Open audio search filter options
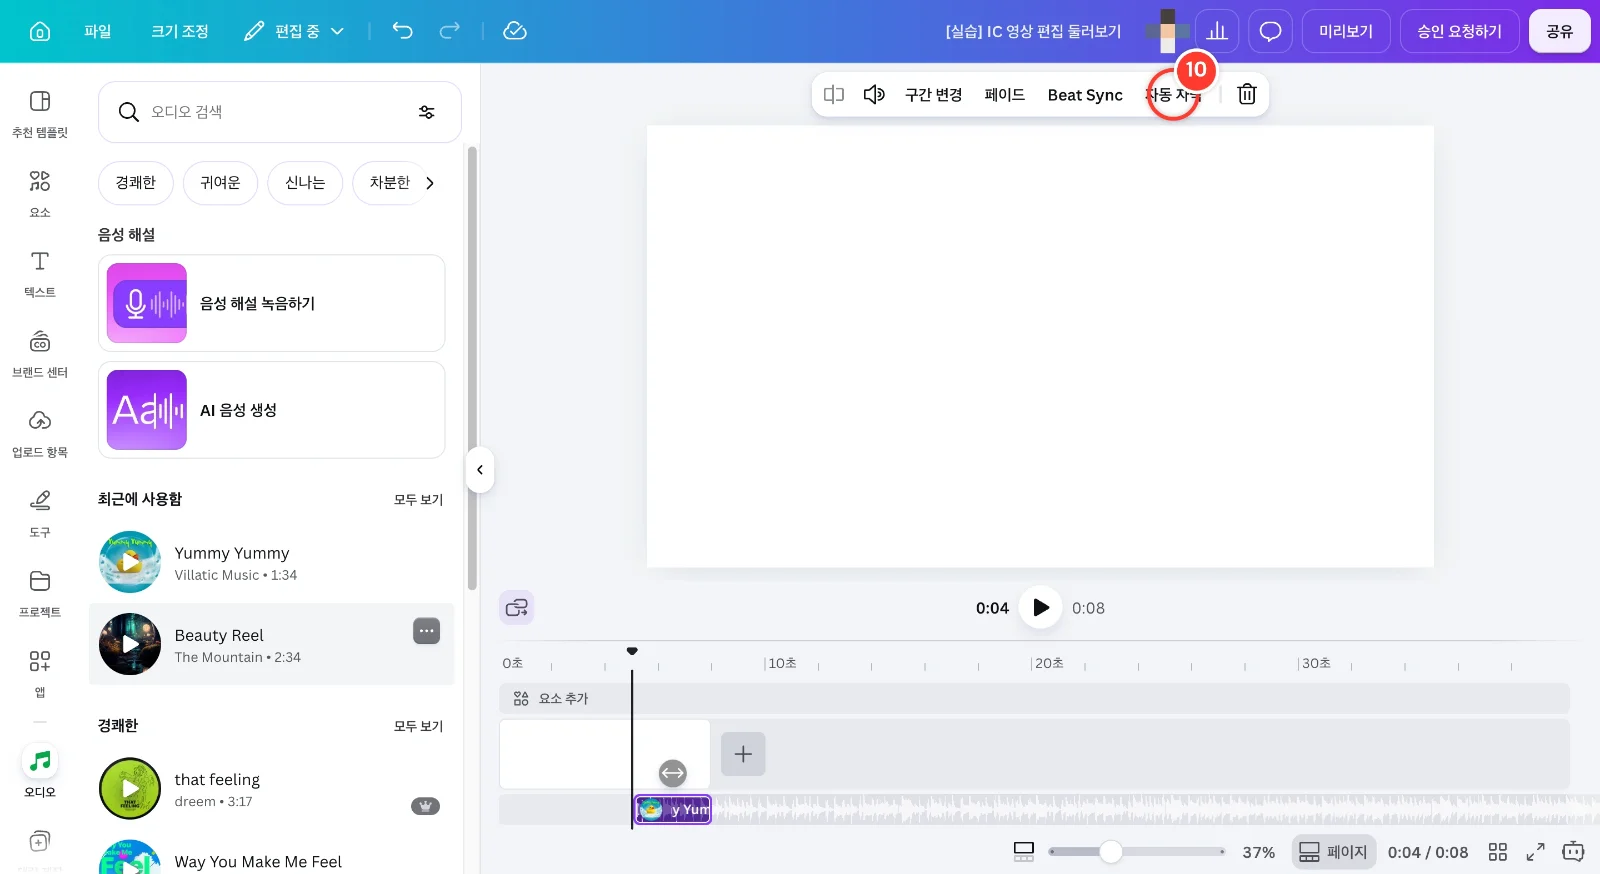1600x874 pixels. click(427, 112)
